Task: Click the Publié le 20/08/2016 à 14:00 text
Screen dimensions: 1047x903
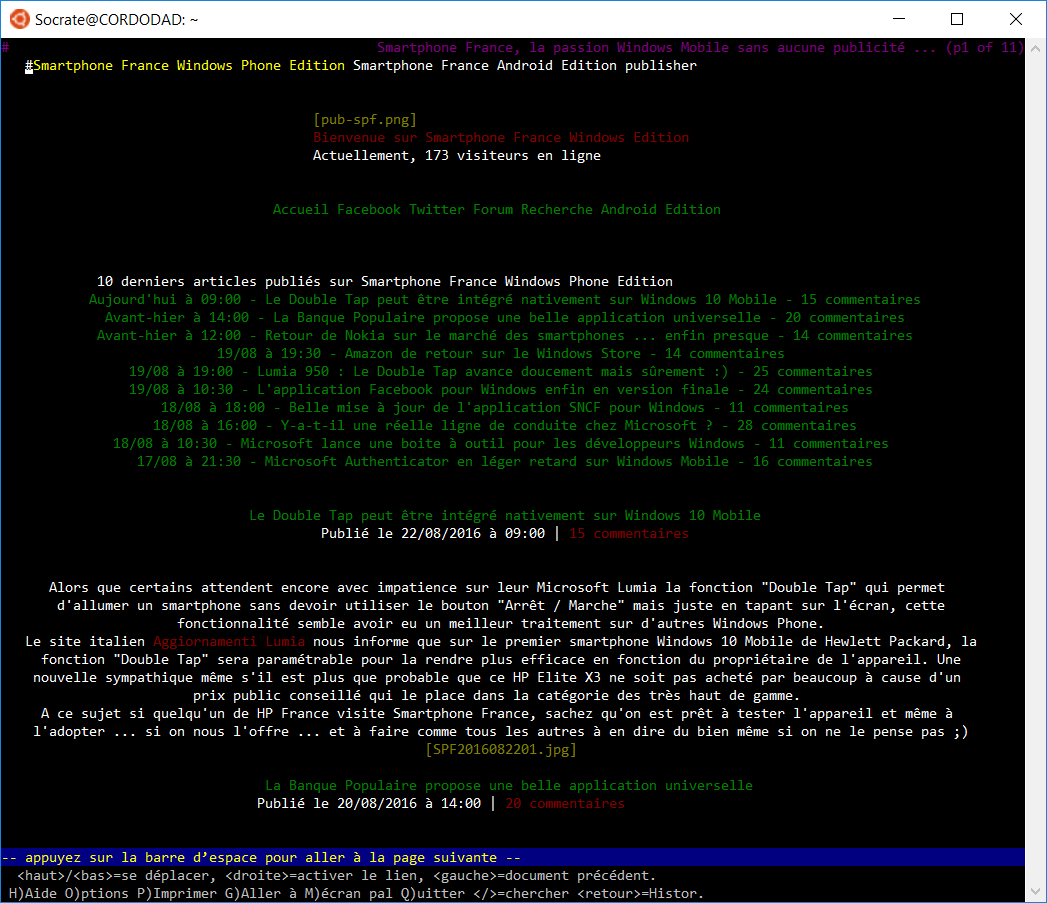Action: point(369,804)
